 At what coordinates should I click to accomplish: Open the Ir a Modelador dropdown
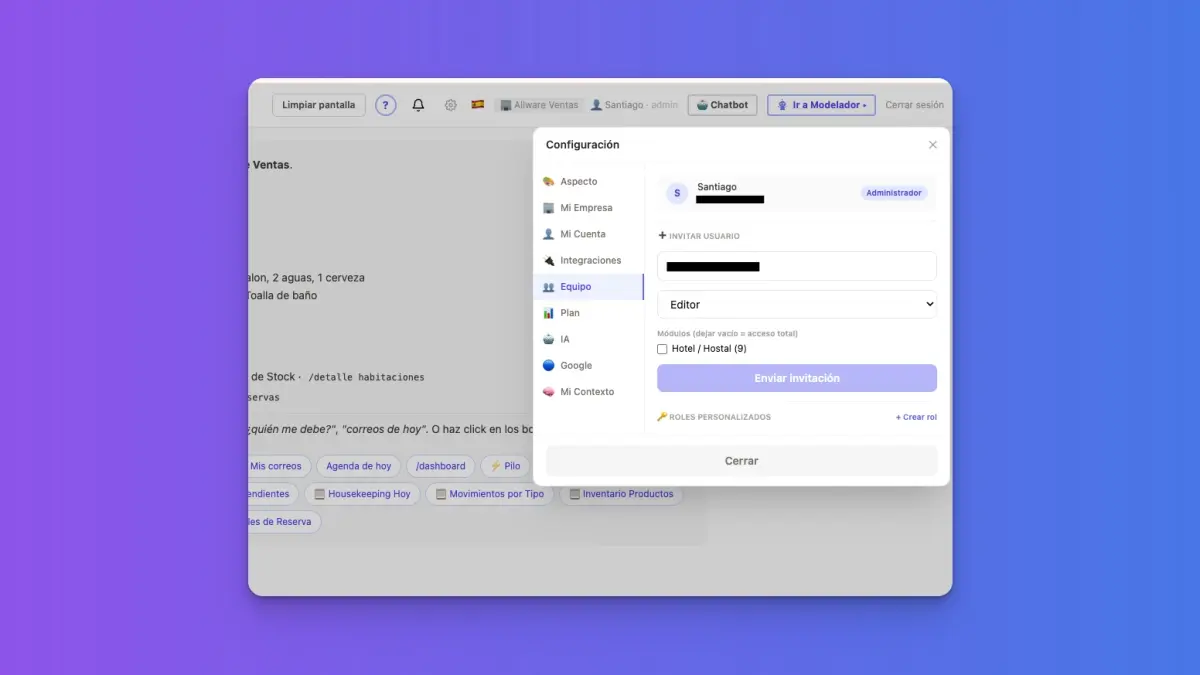821,105
